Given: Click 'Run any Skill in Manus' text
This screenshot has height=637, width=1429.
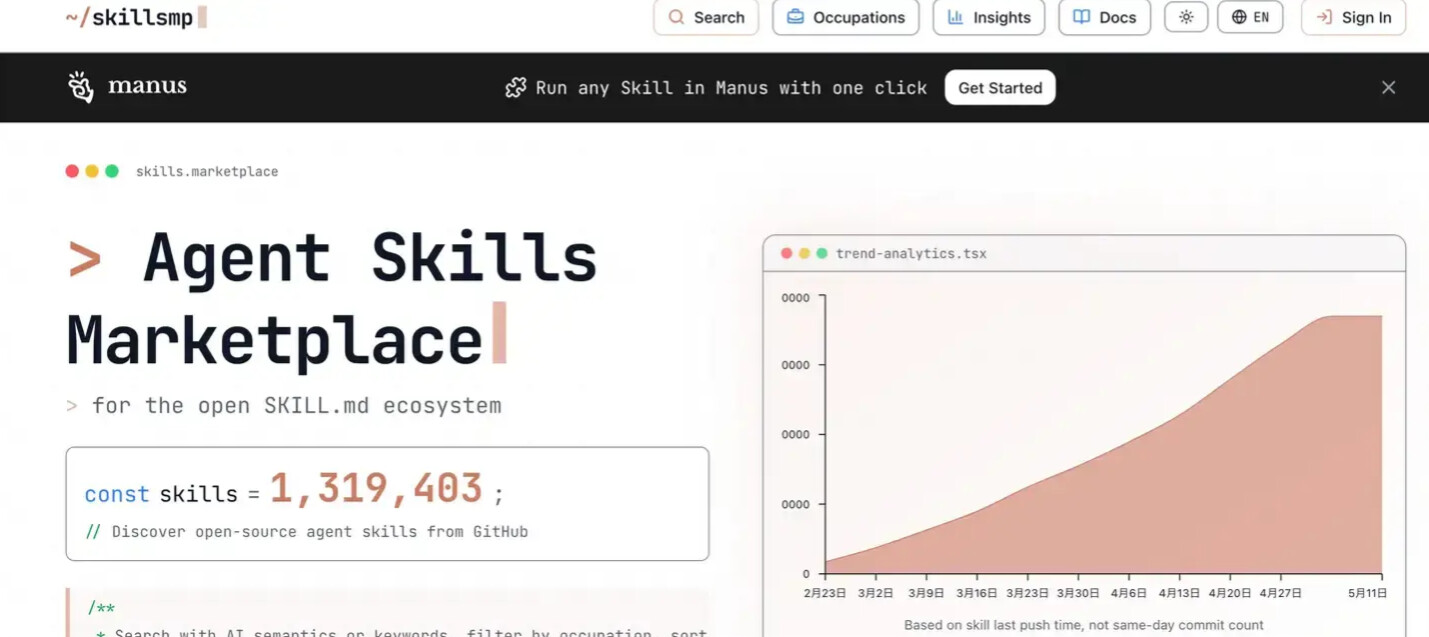Looking at the screenshot, I should (x=731, y=88).
